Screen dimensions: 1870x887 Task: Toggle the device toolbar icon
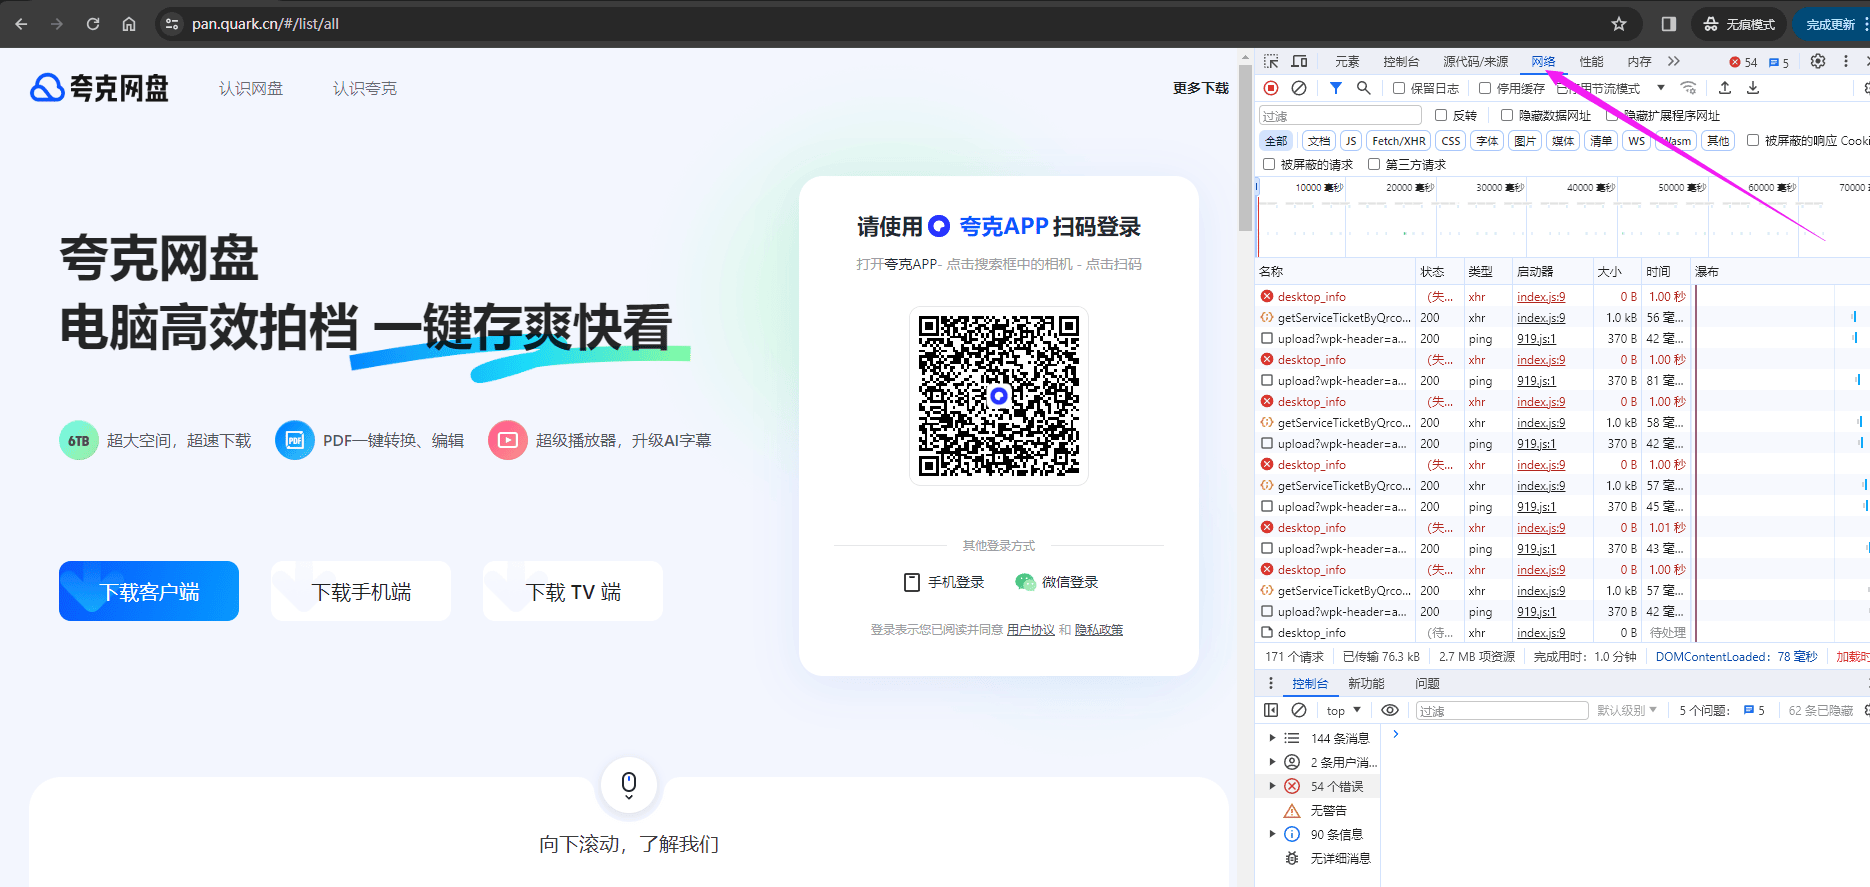(1299, 61)
